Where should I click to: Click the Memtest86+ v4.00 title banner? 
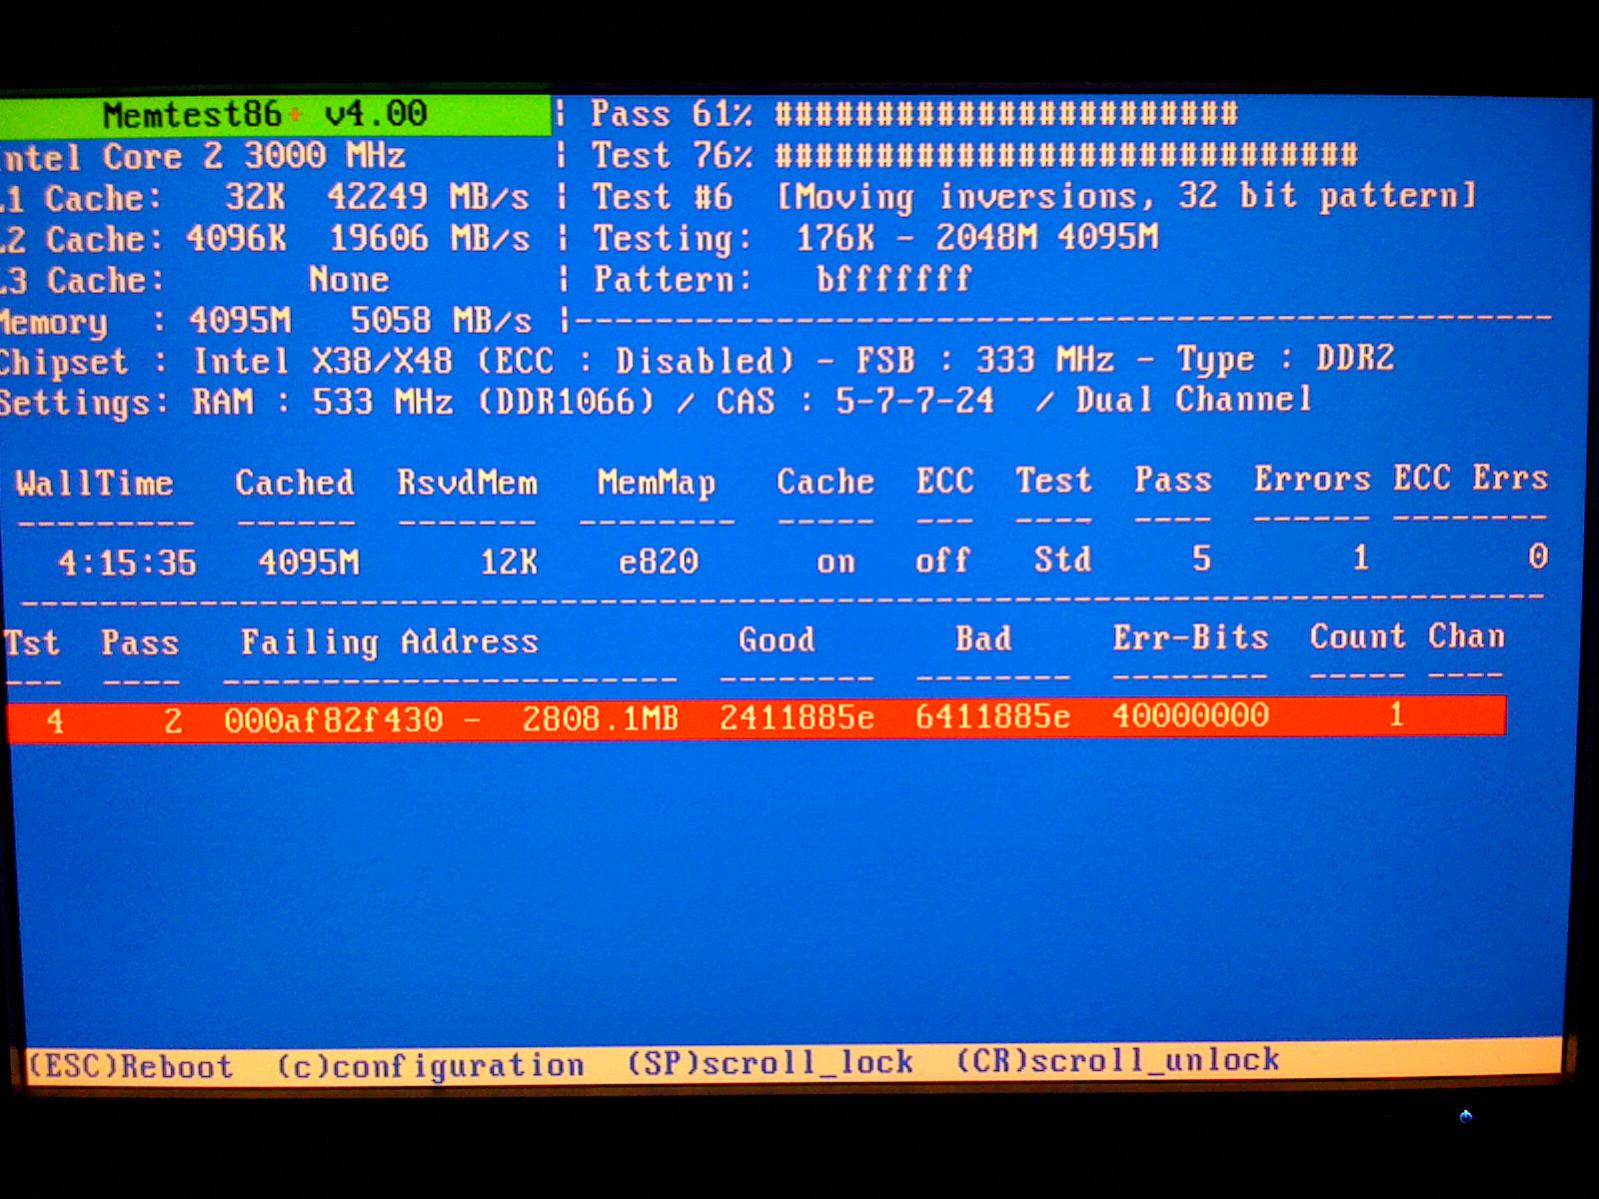275,115
